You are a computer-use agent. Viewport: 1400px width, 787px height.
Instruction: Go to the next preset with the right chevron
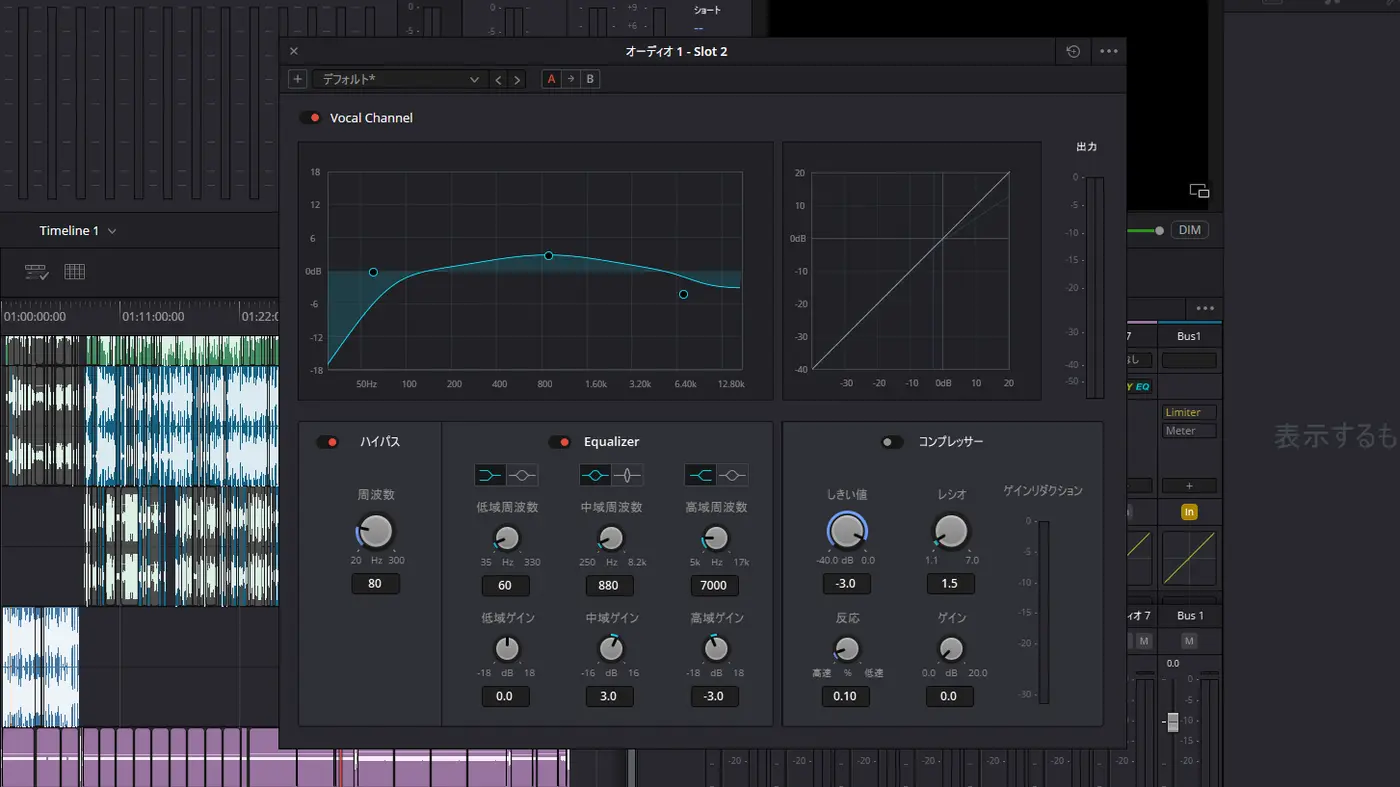517,79
